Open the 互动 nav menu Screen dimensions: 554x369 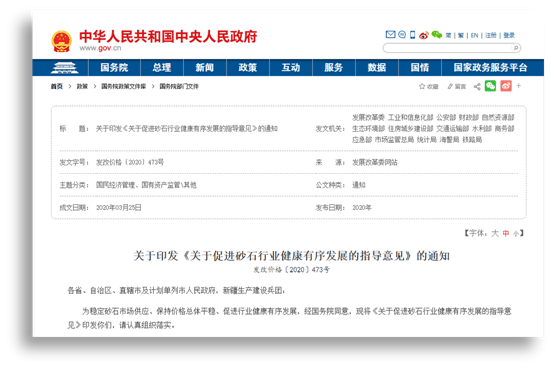(291, 68)
